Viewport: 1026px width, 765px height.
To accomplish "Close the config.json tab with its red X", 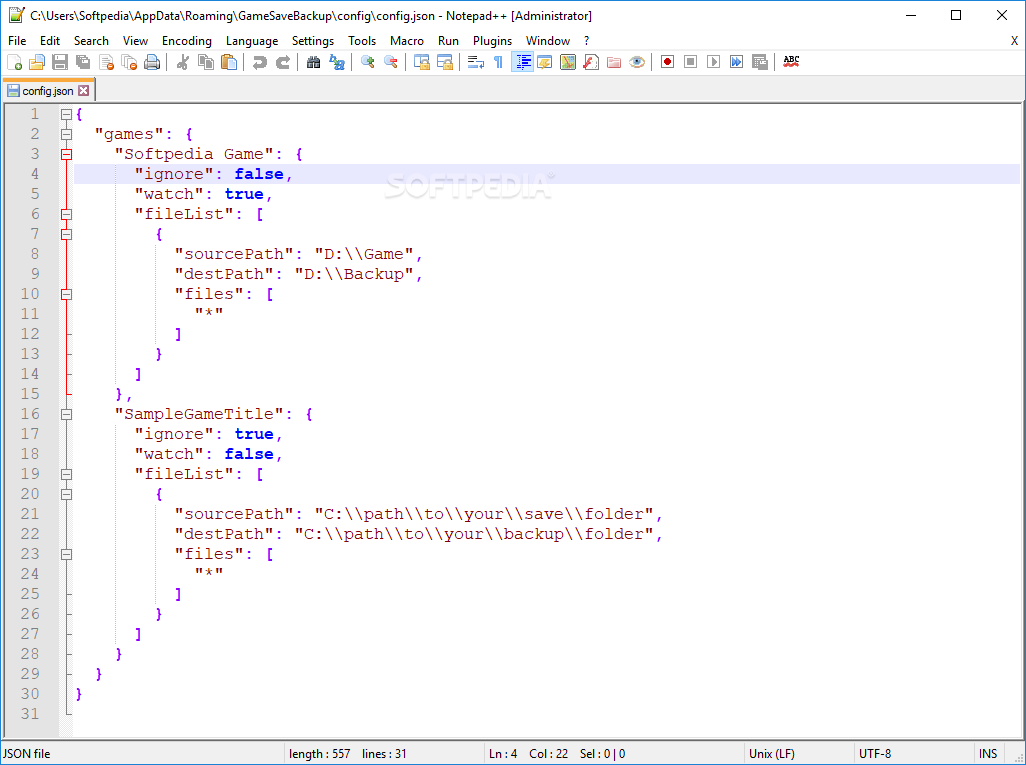I will point(84,91).
